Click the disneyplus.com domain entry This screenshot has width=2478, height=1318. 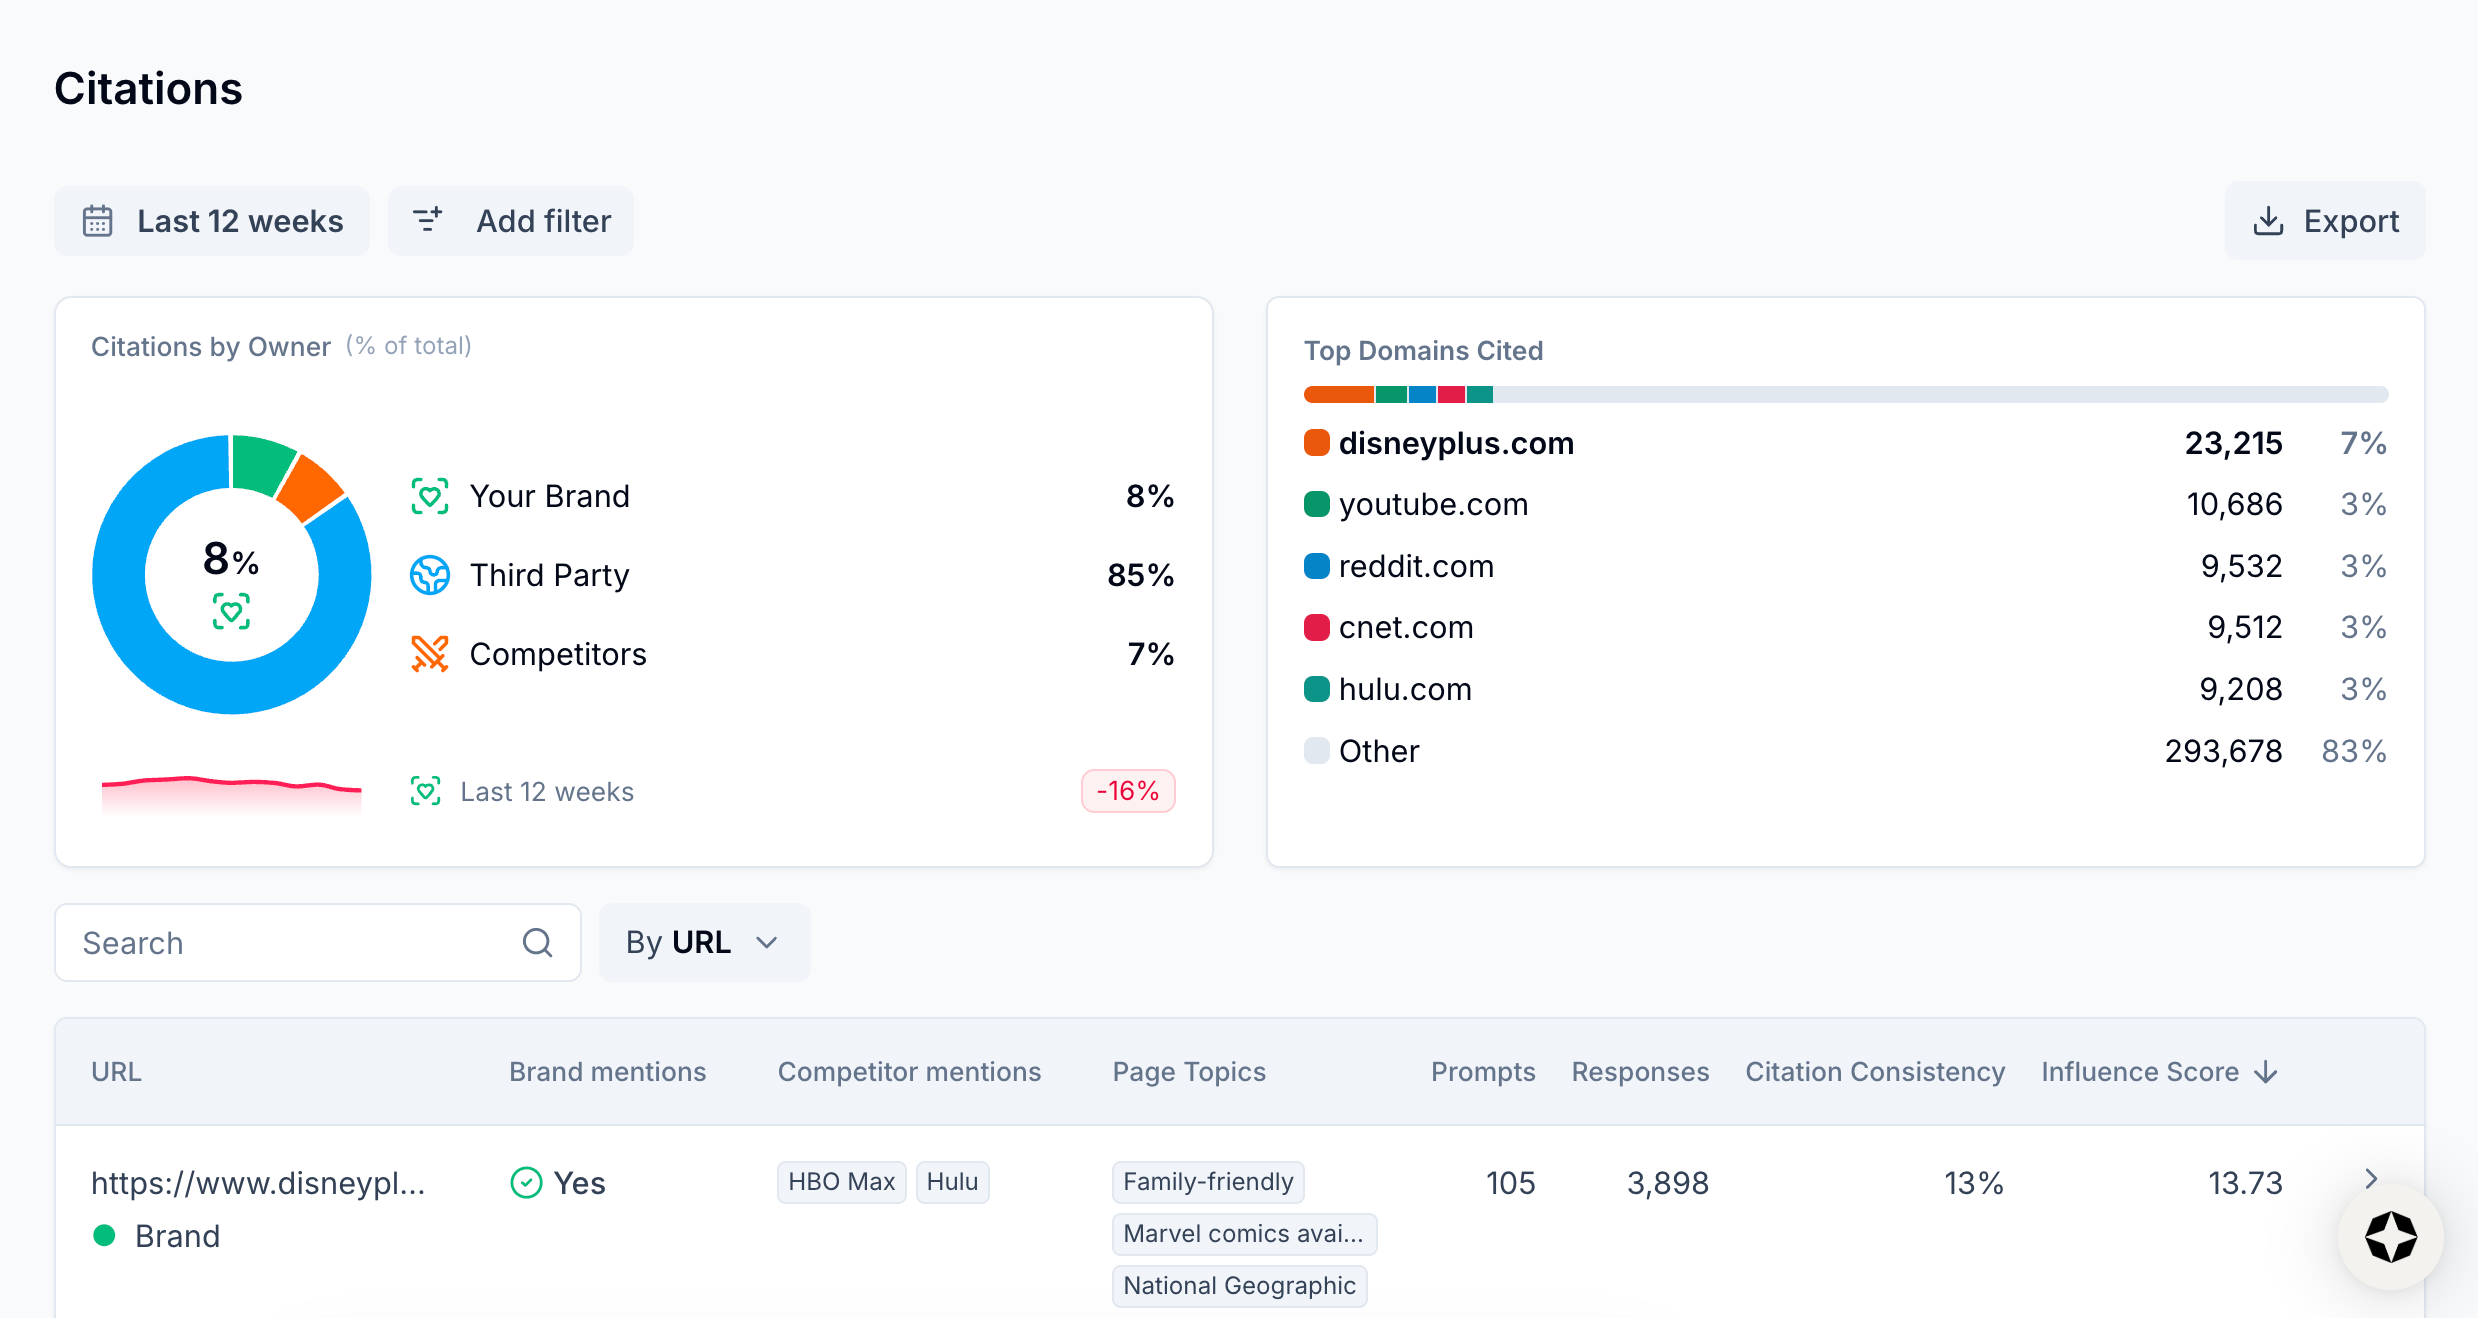(1456, 443)
